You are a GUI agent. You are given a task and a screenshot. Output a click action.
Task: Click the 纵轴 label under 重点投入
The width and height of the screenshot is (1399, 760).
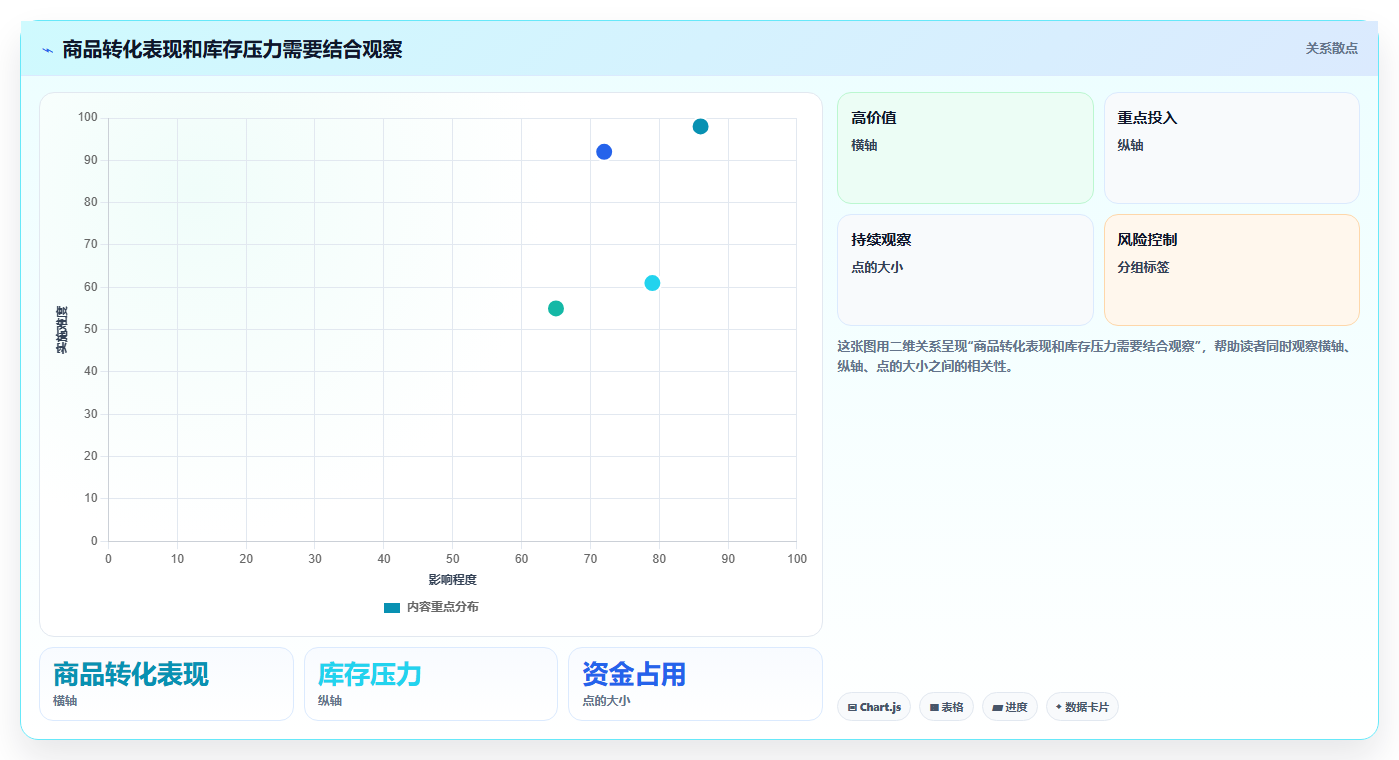tap(1130, 146)
